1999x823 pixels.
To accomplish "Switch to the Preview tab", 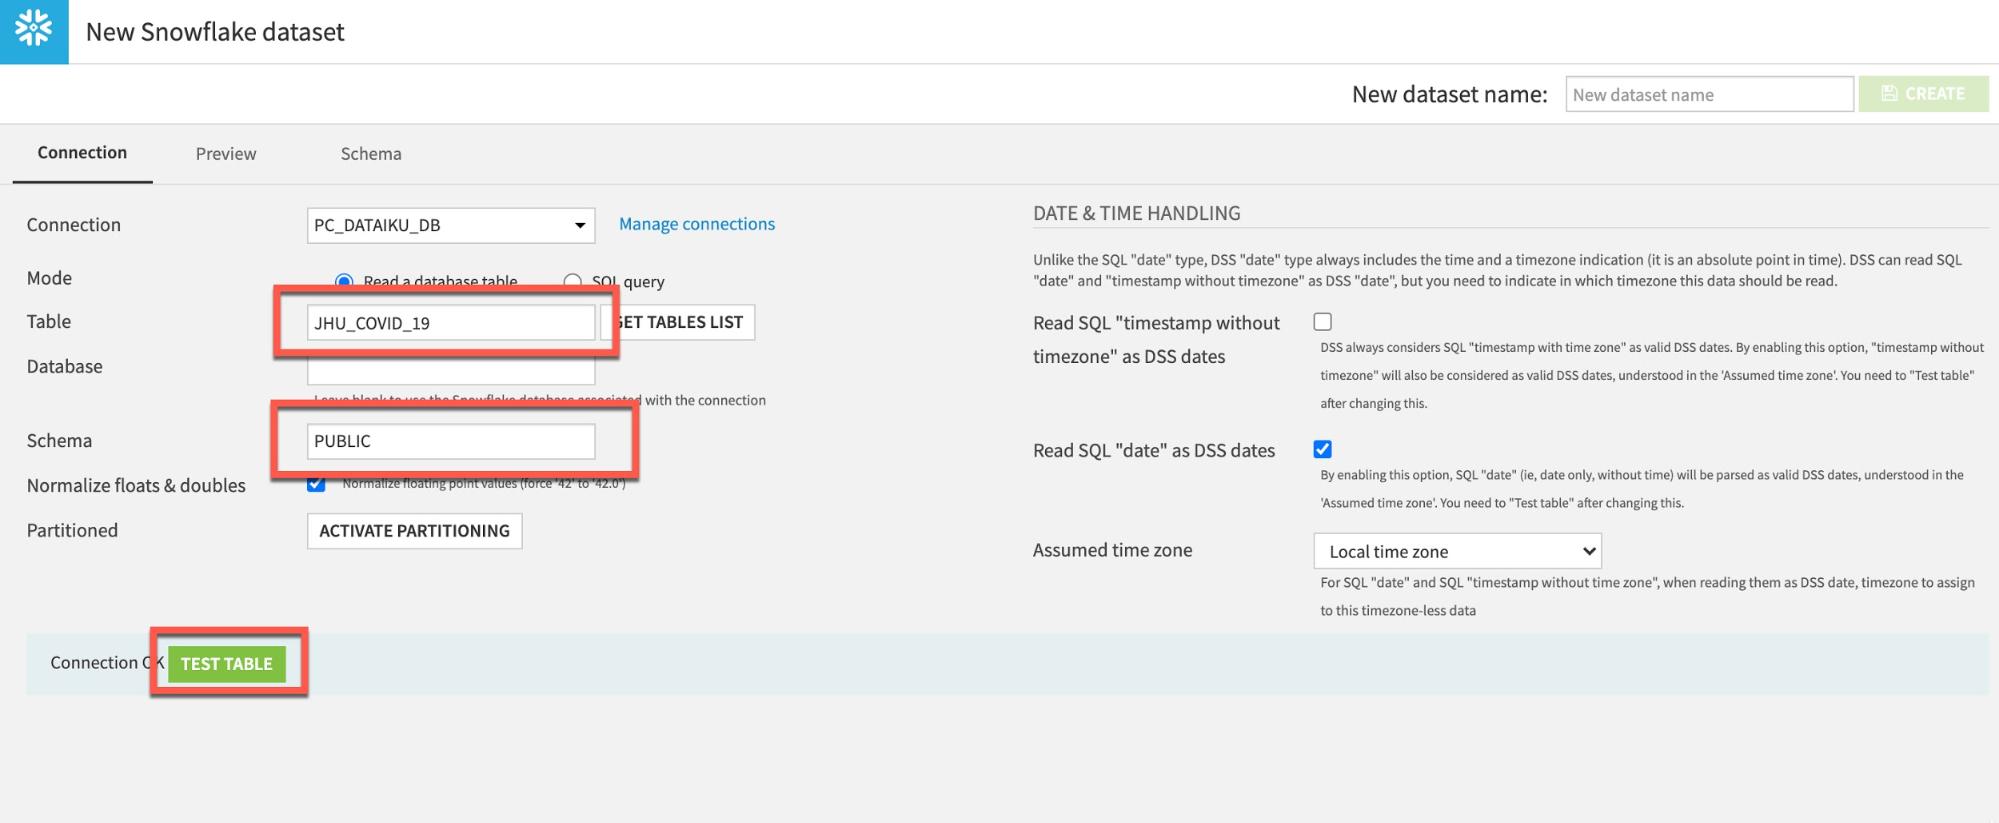I will [x=226, y=154].
